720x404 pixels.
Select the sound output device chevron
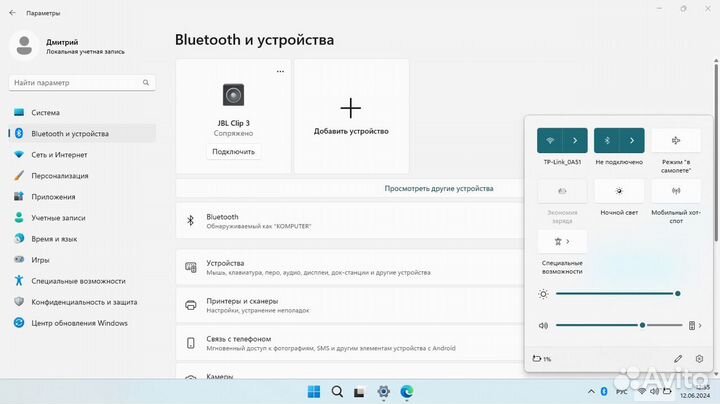pos(695,325)
